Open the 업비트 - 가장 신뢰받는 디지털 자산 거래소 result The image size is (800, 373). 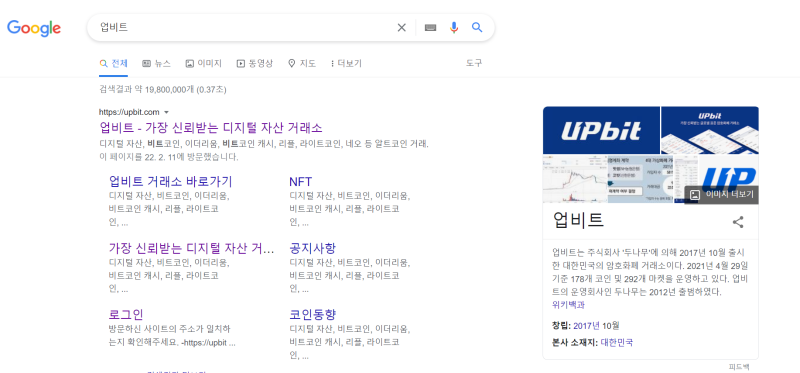[x=211, y=127]
